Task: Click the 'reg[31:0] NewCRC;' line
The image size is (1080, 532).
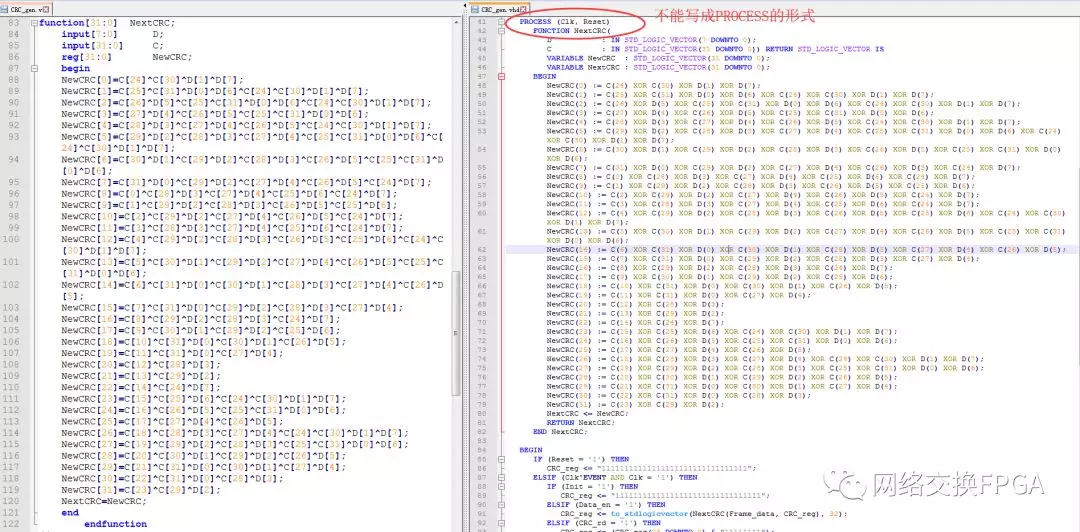Action: click(127, 57)
